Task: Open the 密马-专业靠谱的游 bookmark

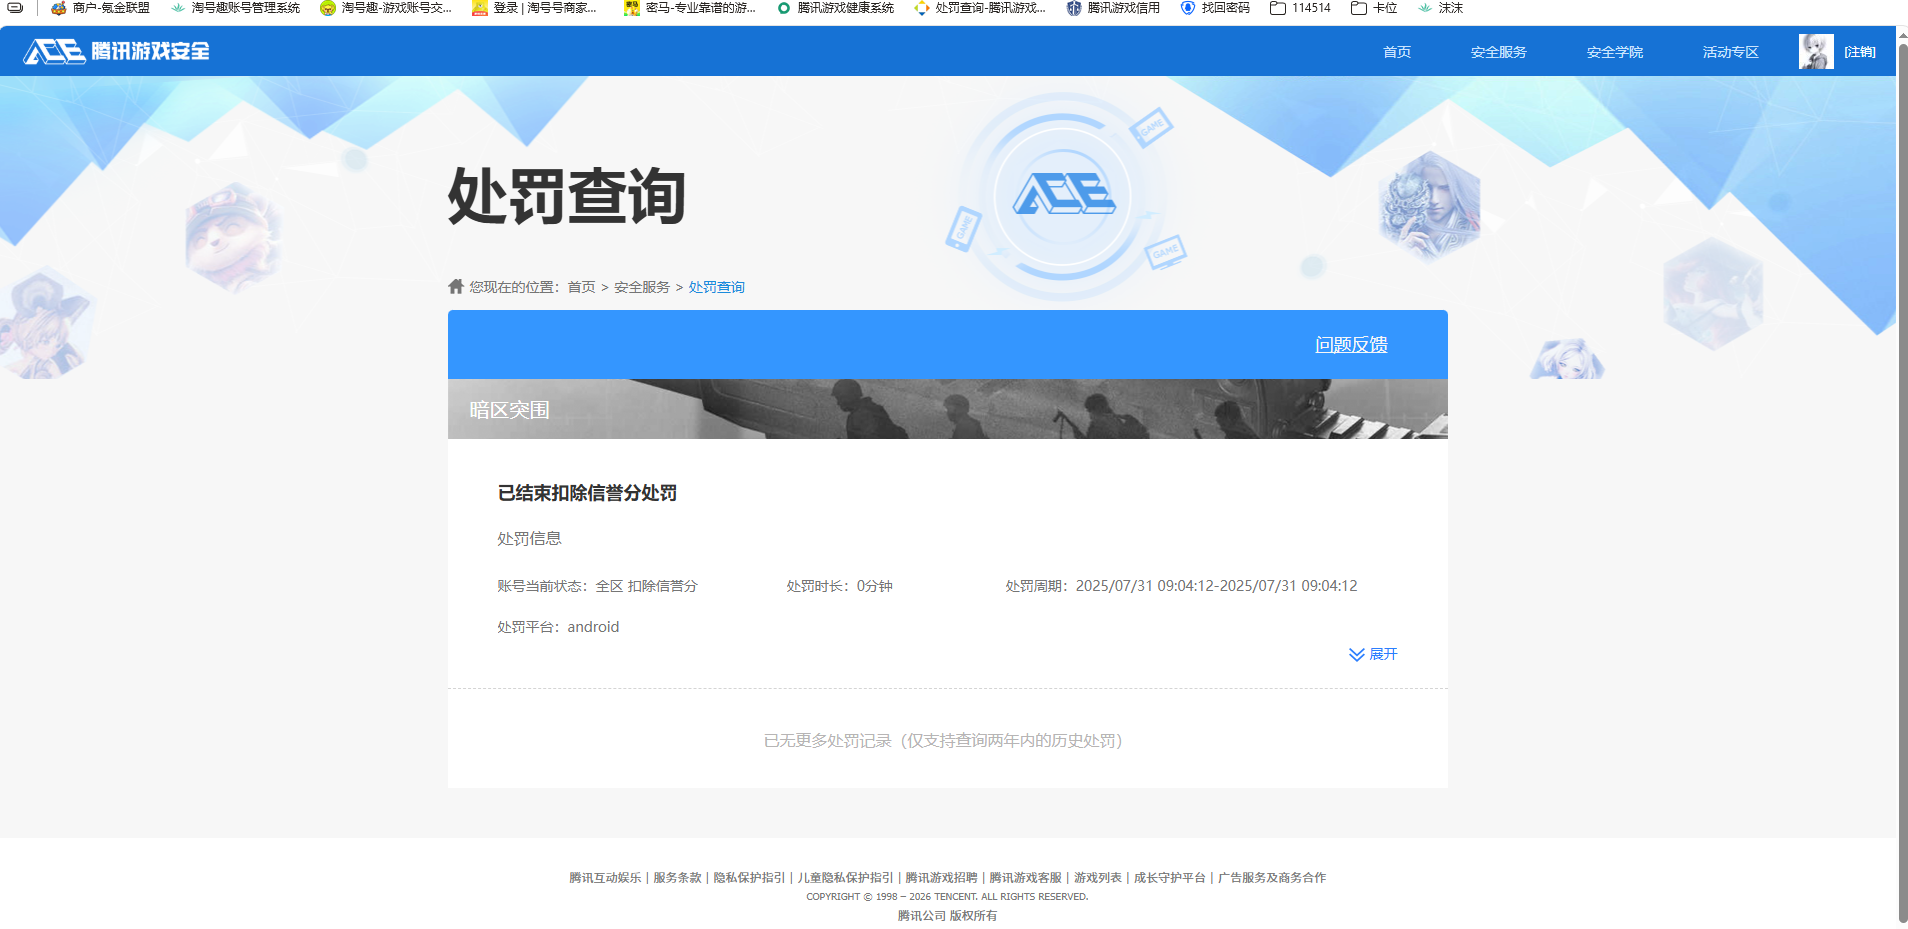Action: pyautogui.click(x=690, y=8)
